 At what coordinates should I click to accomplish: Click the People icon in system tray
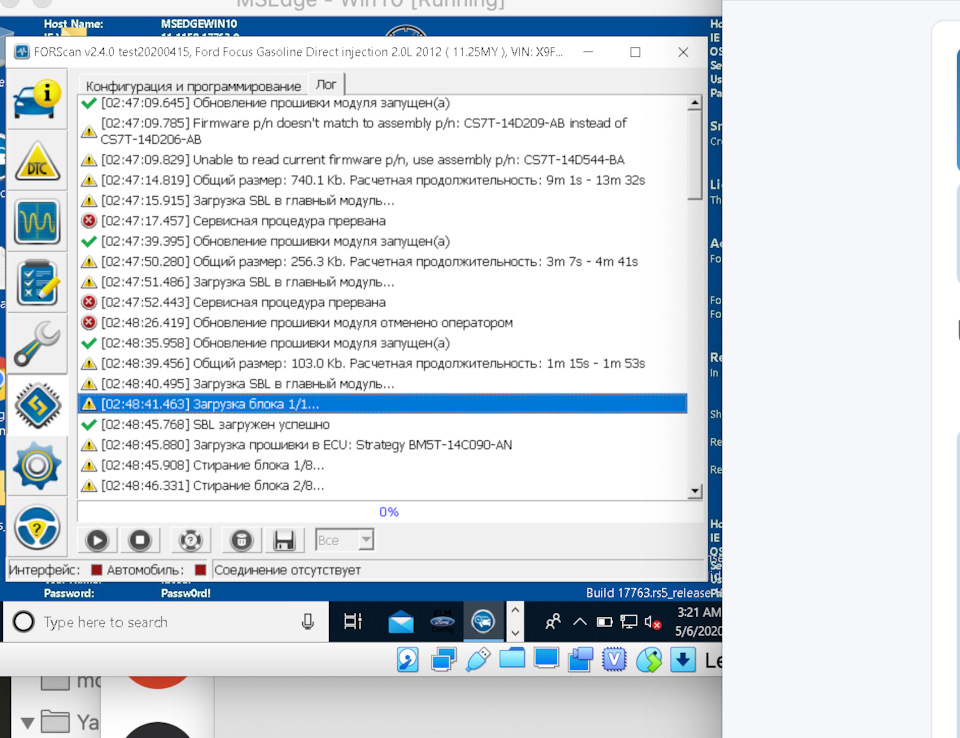(x=552, y=622)
